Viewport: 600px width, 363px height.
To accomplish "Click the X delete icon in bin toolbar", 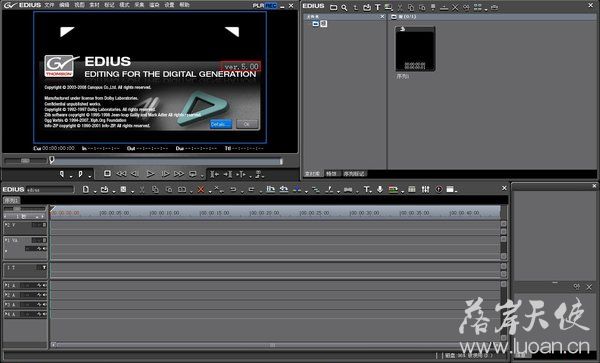I will point(455,7).
